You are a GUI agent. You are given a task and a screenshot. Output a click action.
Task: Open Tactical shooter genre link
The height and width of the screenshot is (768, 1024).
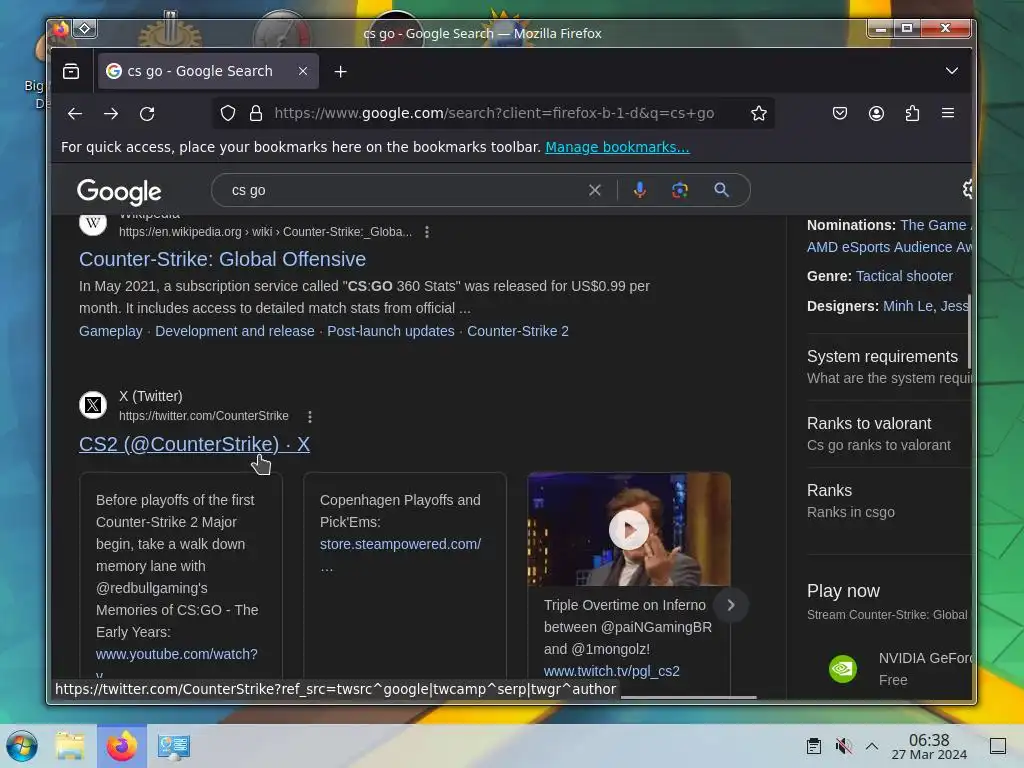point(904,276)
